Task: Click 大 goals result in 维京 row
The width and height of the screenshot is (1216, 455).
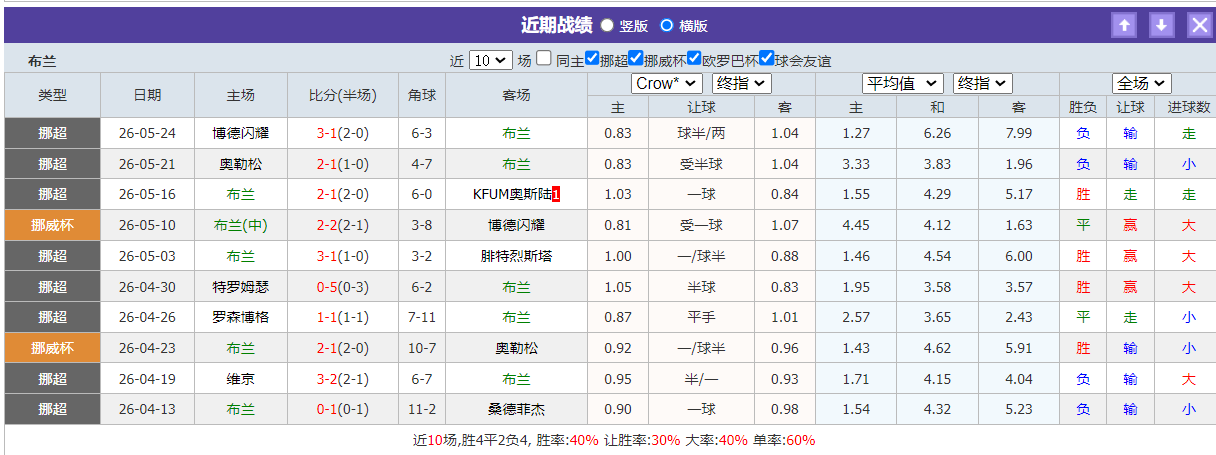Action: (1188, 379)
